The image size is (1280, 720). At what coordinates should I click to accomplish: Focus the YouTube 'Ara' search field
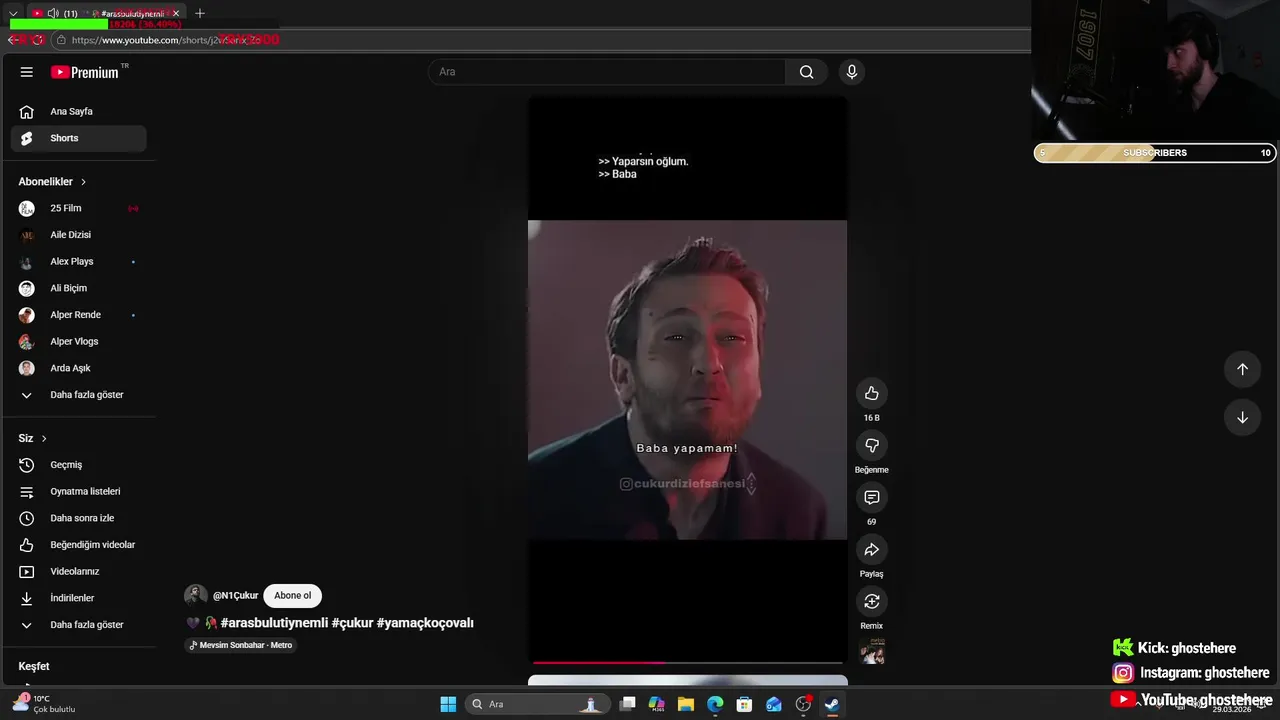pyautogui.click(x=607, y=72)
